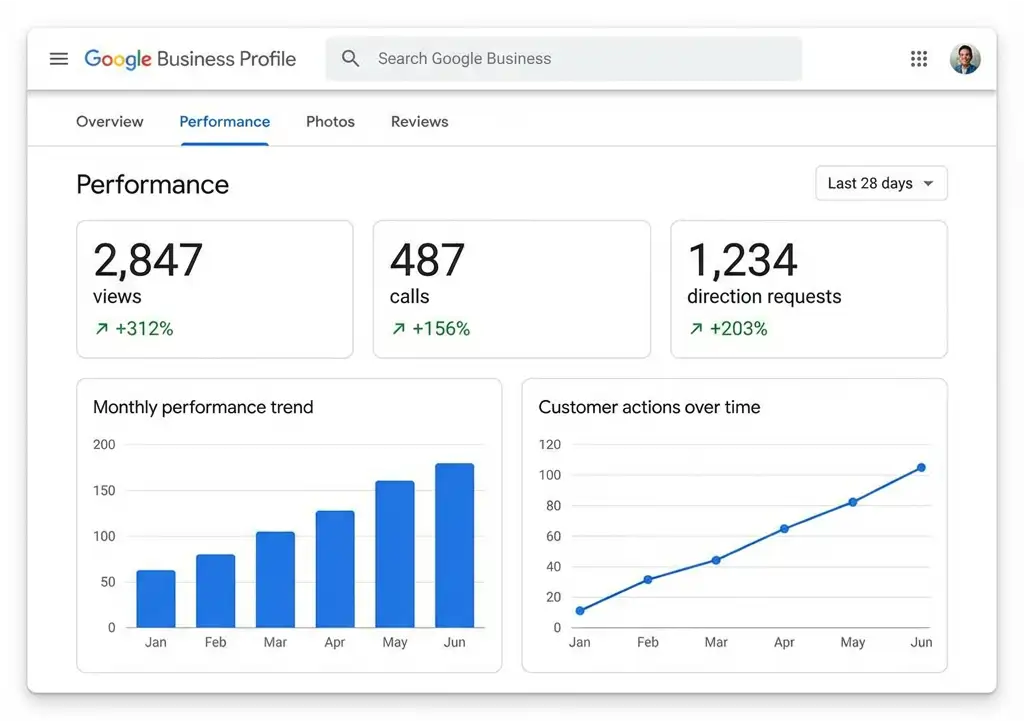Click the Apr data point on line chart
Screen dimensions: 1024x721
pyautogui.click(x=784, y=529)
